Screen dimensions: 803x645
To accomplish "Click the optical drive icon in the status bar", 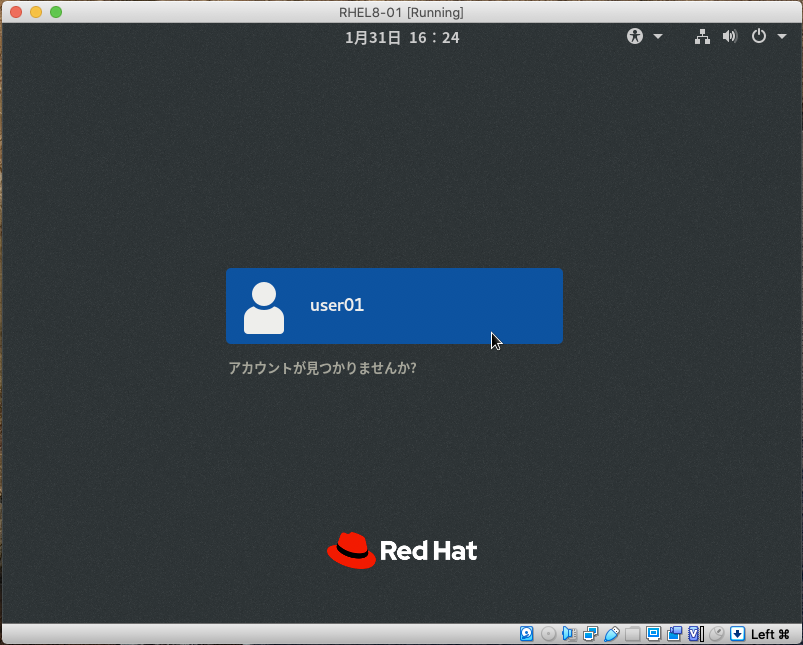I will coord(547,634).
